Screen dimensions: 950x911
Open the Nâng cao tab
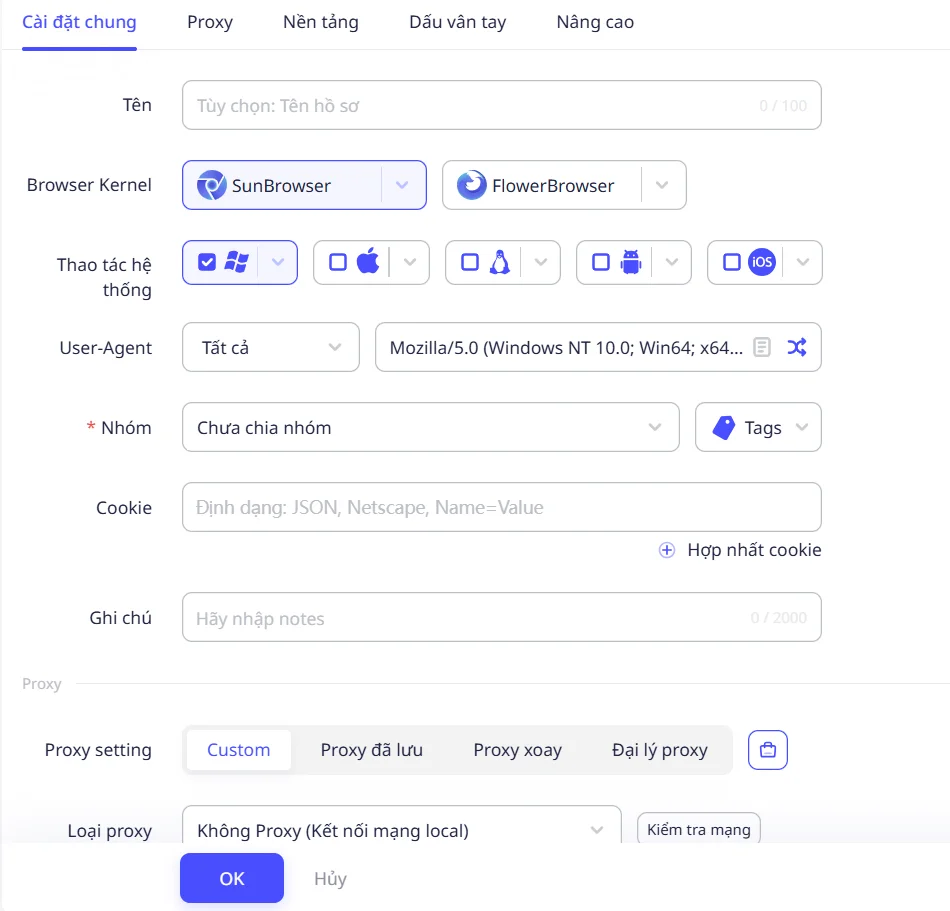(595, 22)
